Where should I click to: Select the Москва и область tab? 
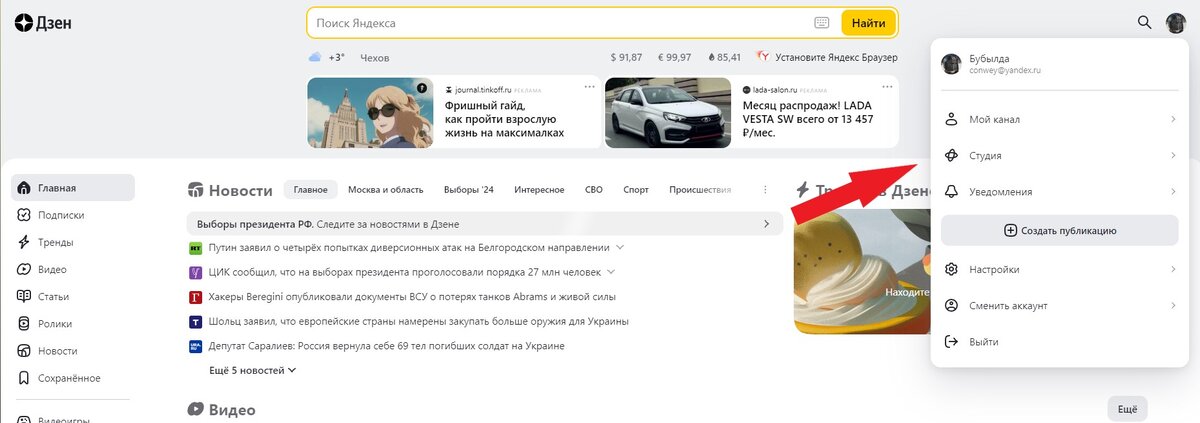385,189
